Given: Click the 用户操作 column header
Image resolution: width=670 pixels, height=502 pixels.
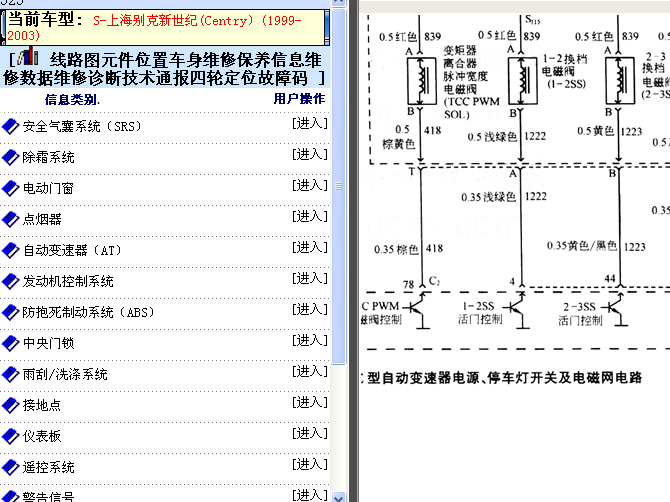Looking at the screenshot, I should tap(299, 99).
